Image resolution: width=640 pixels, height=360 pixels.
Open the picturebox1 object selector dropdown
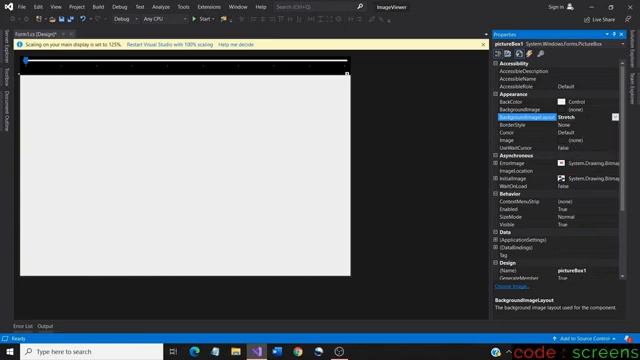point(623,44)
